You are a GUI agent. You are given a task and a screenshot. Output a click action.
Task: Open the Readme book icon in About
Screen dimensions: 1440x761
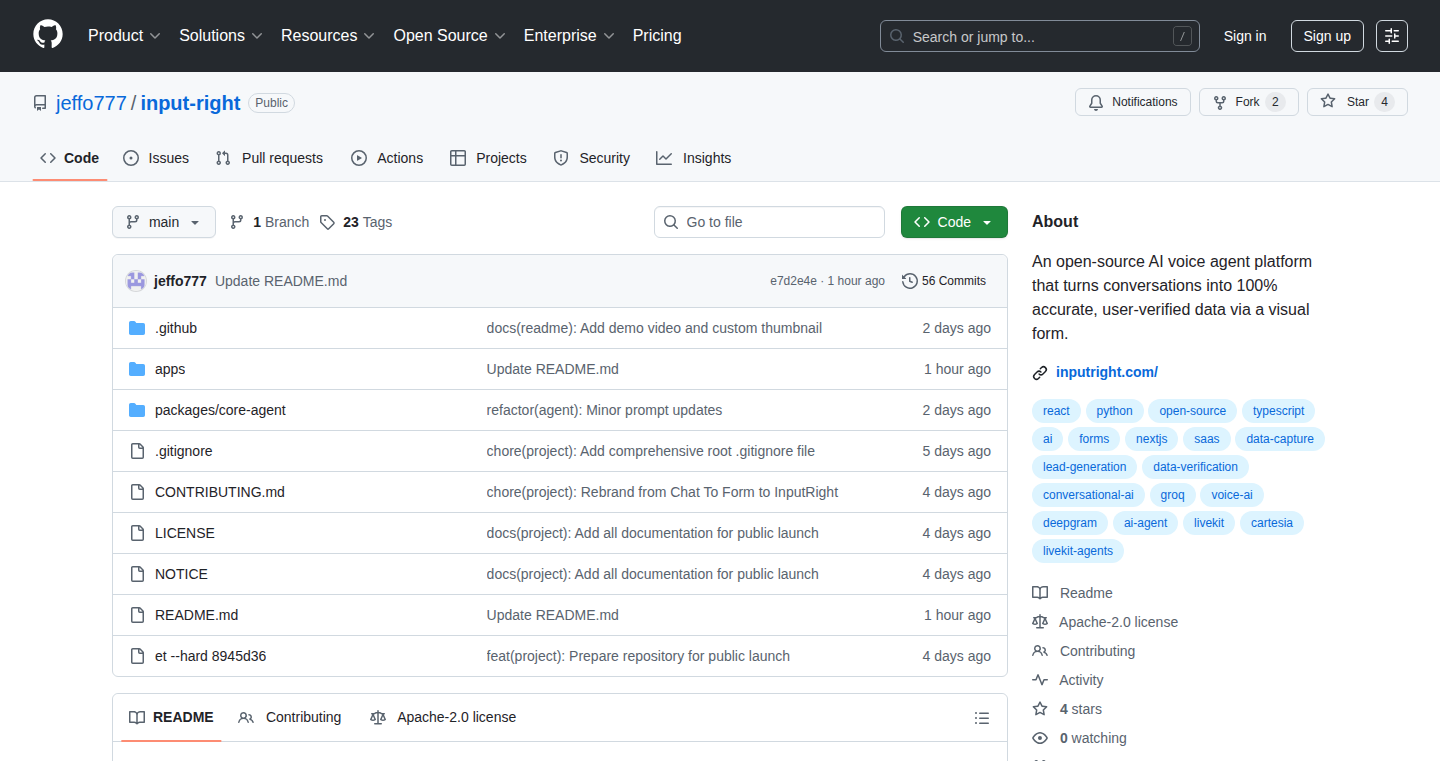click(x=1040, y=593)
